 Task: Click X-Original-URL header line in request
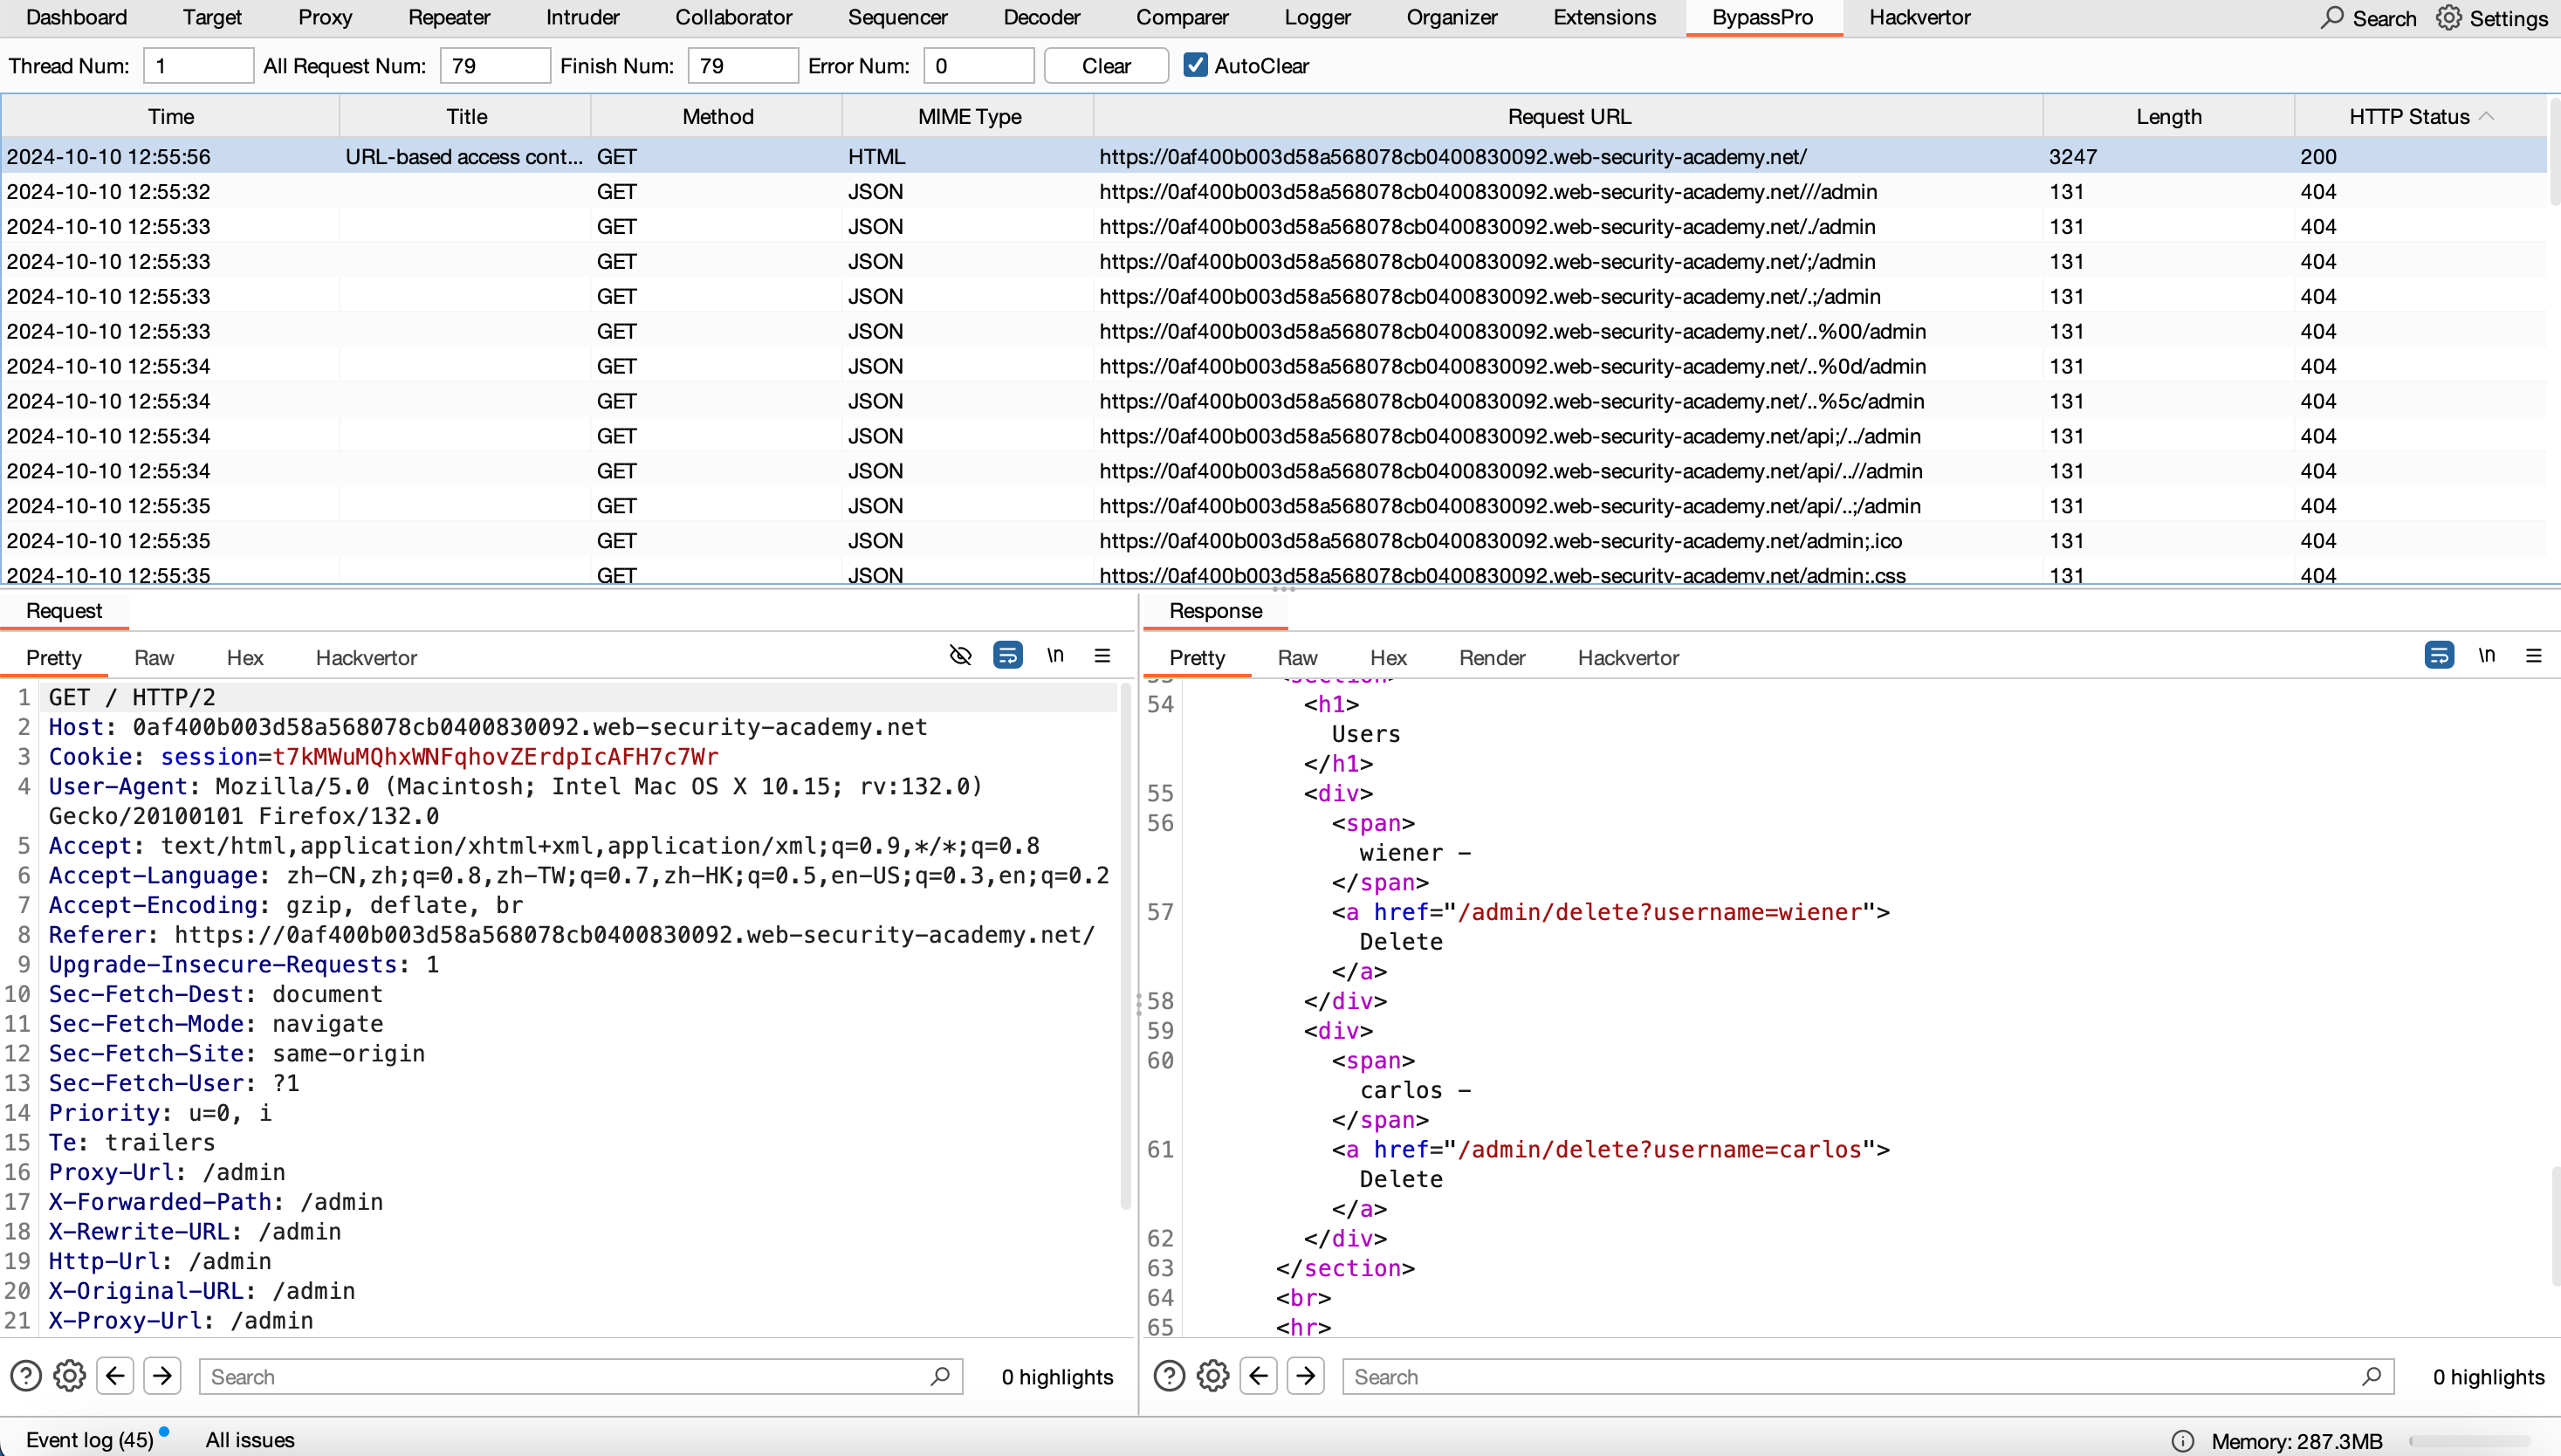202,1290
